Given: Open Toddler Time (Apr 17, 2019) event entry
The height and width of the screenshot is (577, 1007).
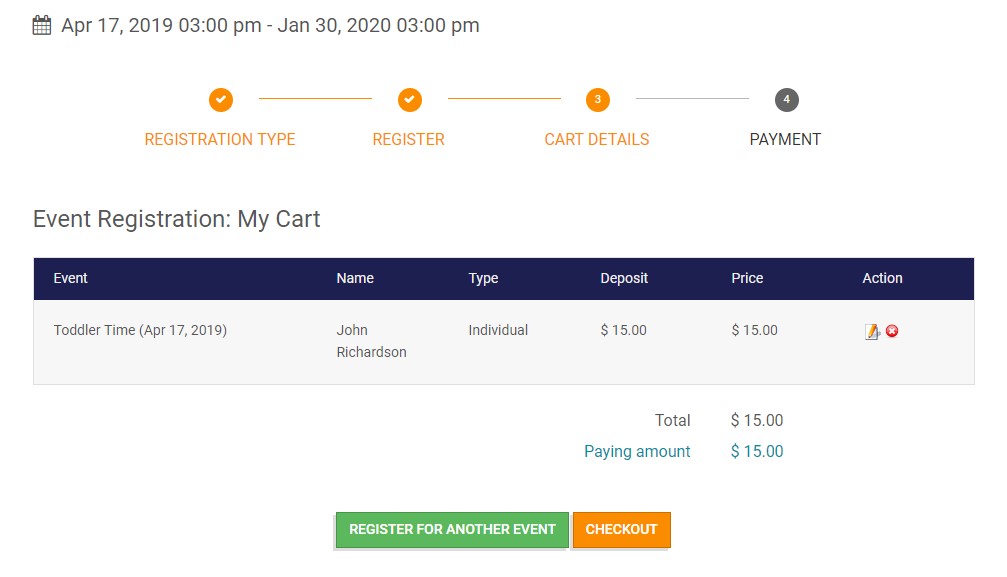Looking at the screenshot, I should tap(140, 330).
